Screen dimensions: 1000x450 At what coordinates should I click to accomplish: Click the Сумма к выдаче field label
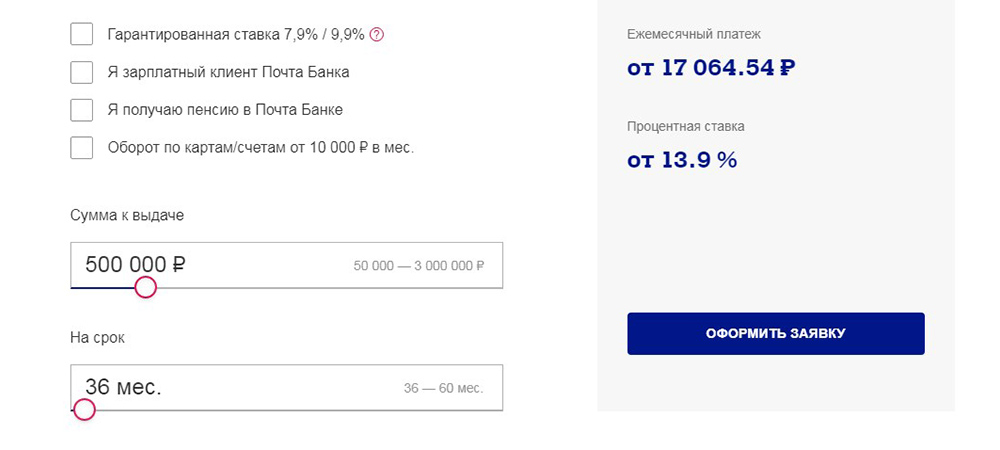(127, 215)
